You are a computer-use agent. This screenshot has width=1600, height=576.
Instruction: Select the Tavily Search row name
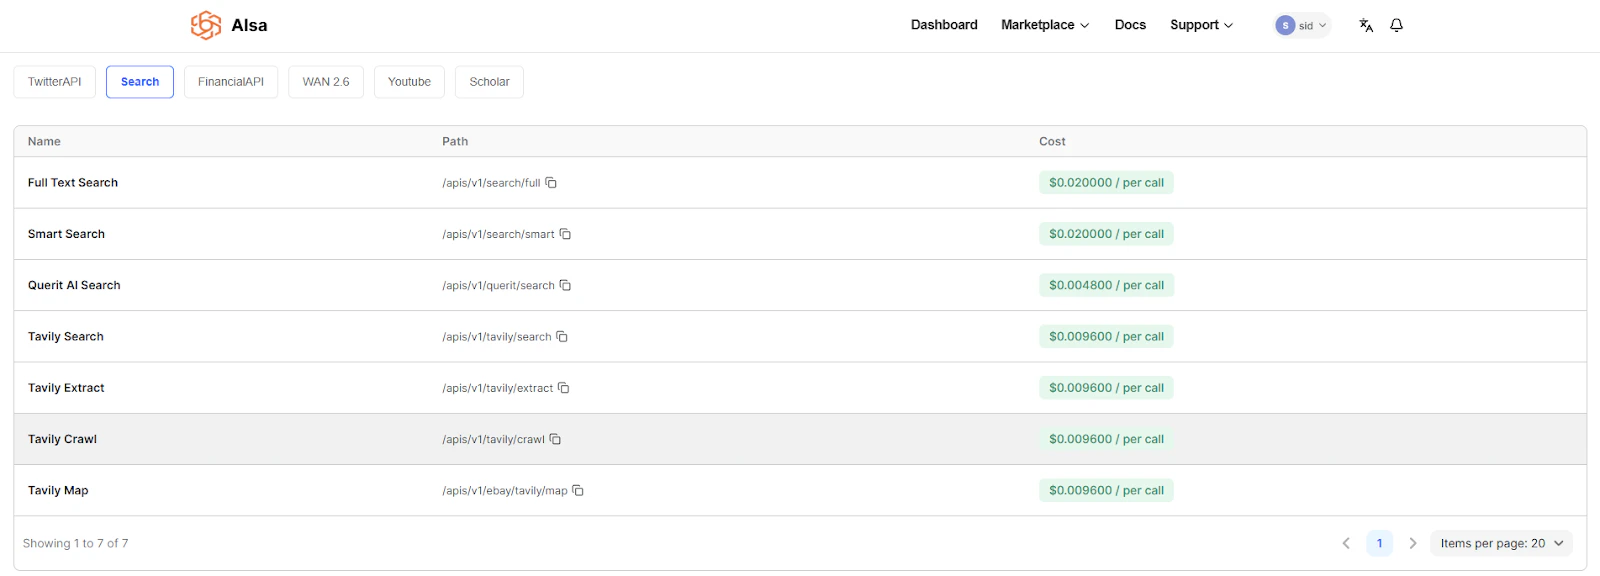[66, 337]
